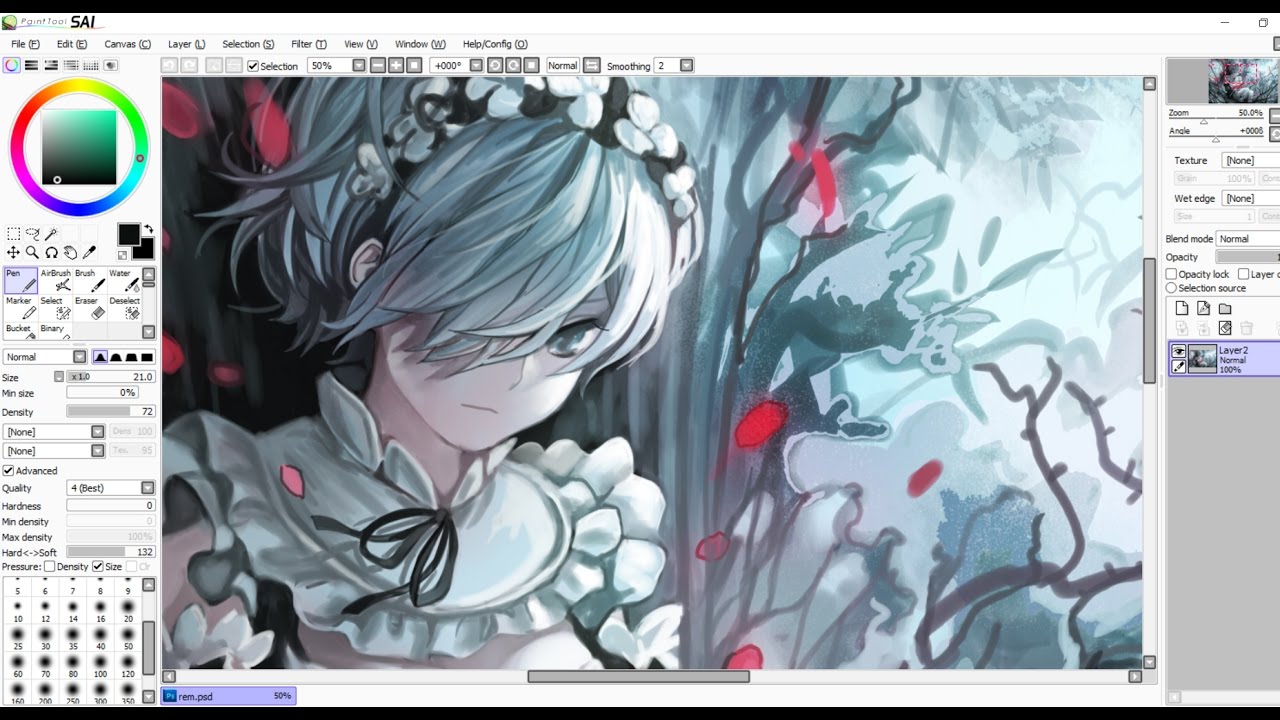Pick the magic wand tool

[51, 234]
